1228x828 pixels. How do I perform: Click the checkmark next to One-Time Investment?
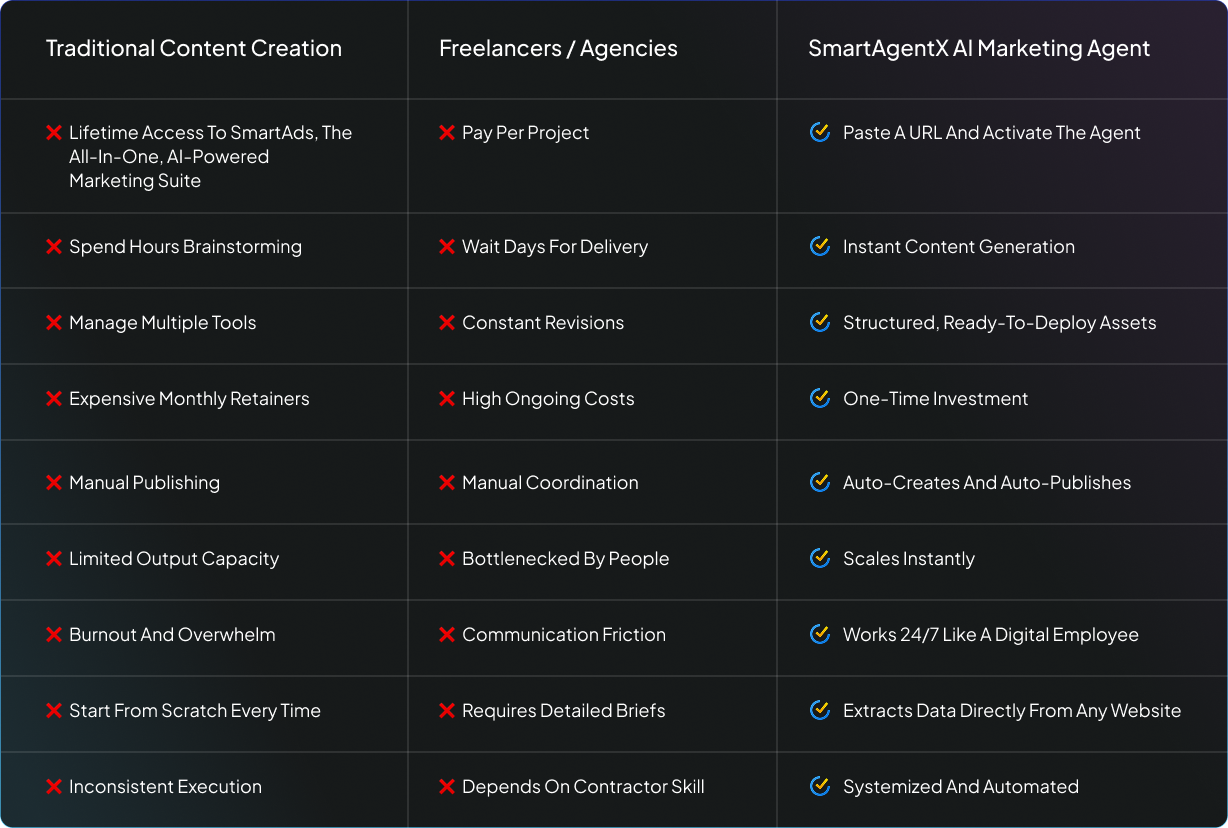(x=820, y=398)
